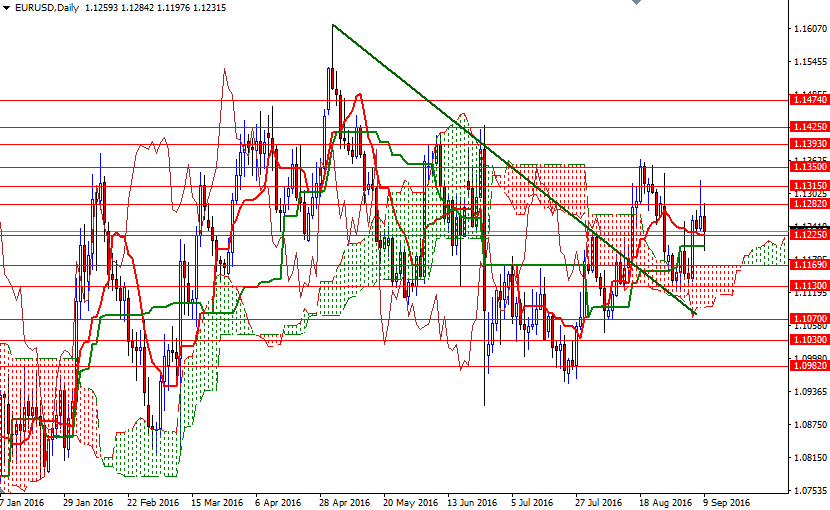
Task: Click the 28 Apr 2016 date label
Action: click(345, 502)
